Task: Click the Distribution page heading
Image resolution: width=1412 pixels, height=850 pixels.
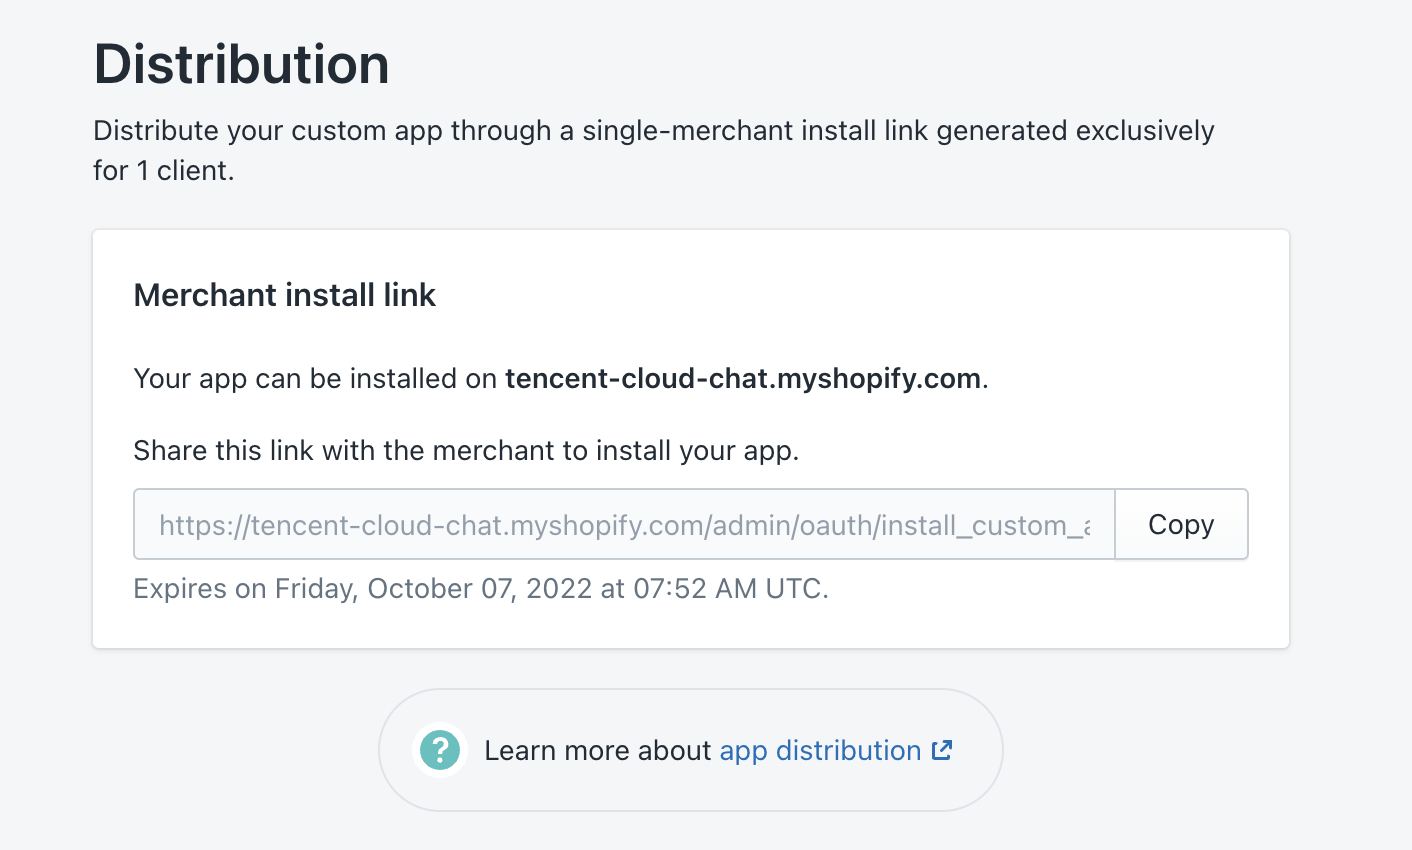Action: point(241,64)
